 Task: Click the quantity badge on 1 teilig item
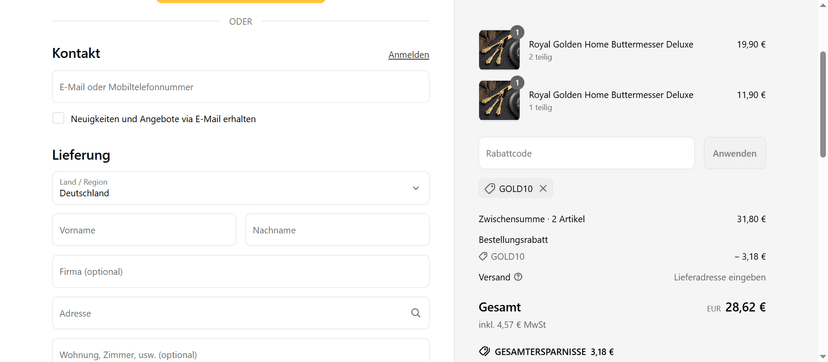click(x=517, y=83)
